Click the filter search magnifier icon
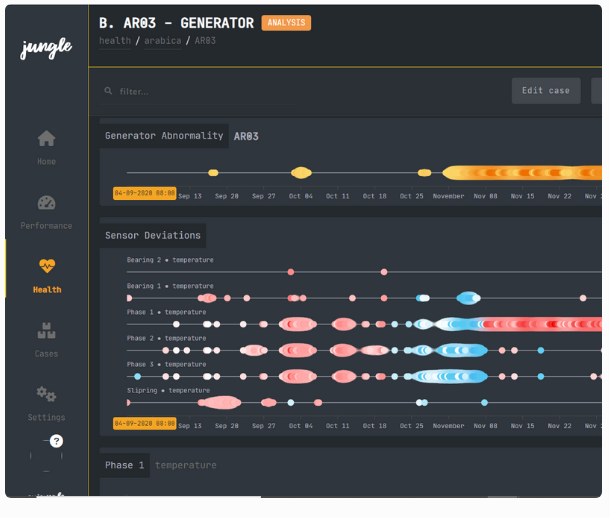Viewport: 610px width, 518px height. pyautogui.click(x=108, y=92)
